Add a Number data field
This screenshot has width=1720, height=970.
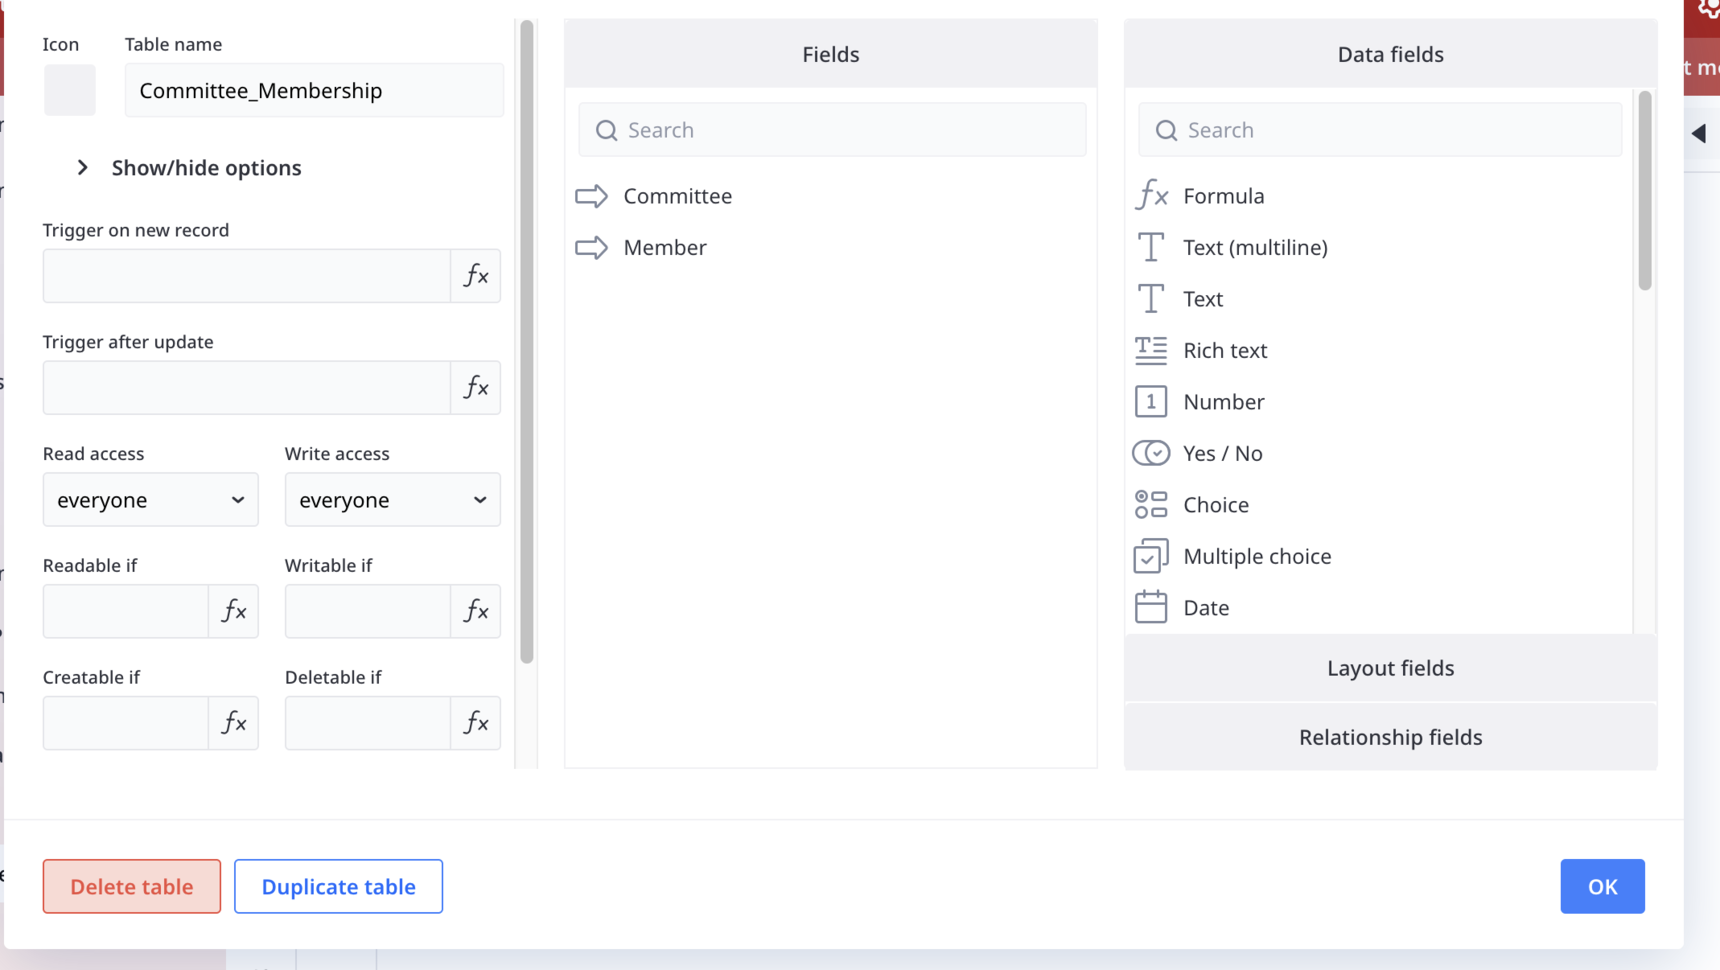click(1222, 402)
